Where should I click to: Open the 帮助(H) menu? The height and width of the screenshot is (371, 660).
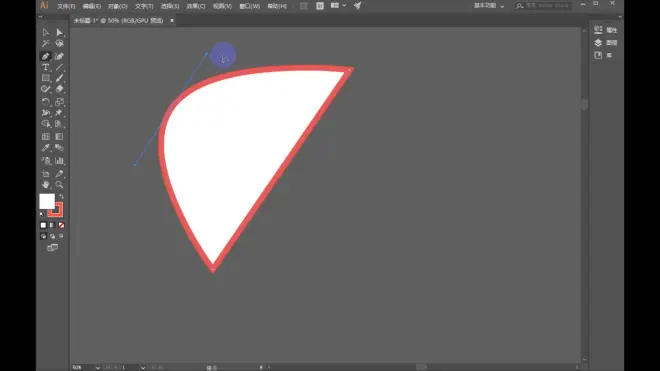point(277,6)
